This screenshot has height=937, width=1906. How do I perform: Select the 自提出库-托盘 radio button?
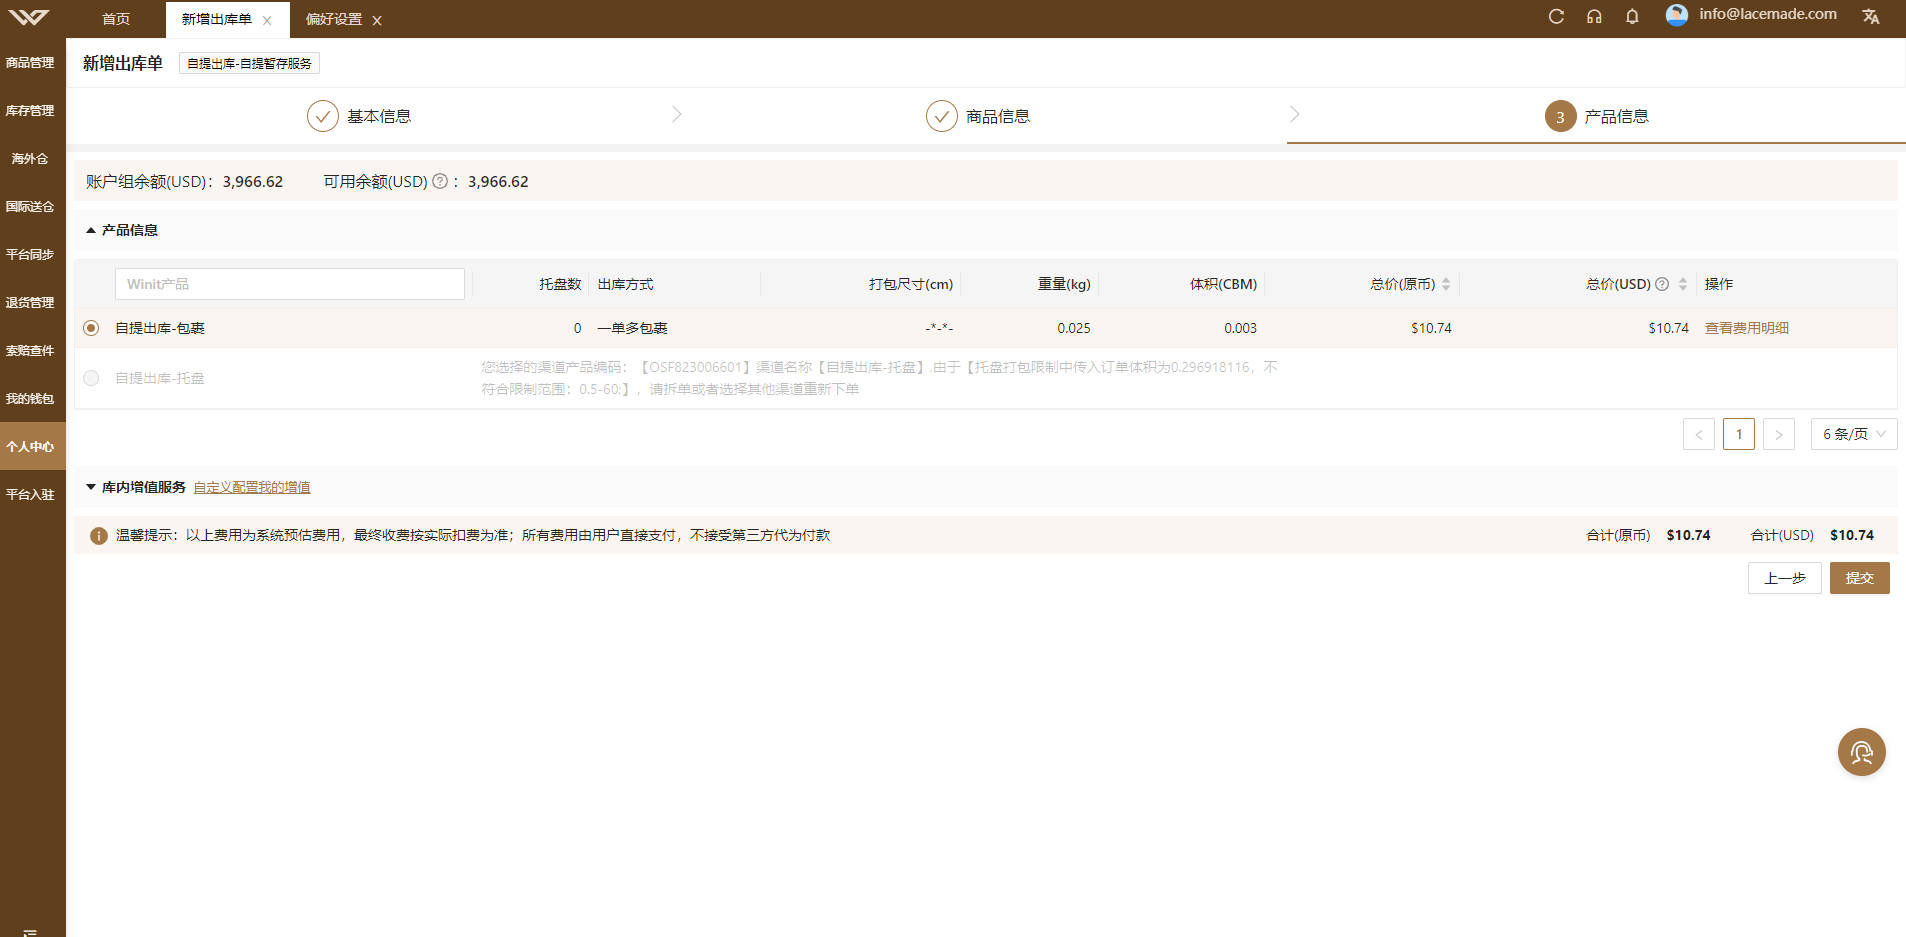(91, 378)
